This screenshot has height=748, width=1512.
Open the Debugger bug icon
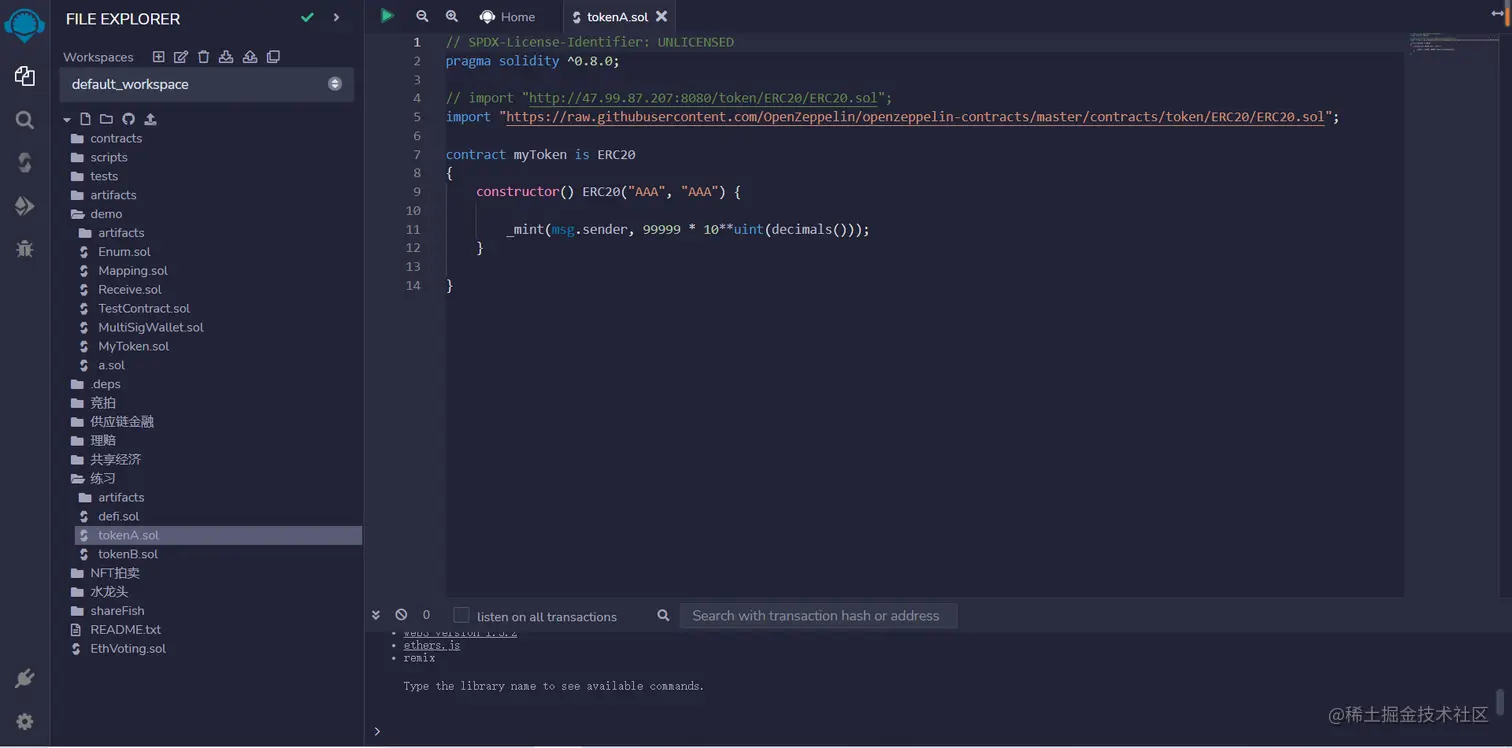(25, 249)
